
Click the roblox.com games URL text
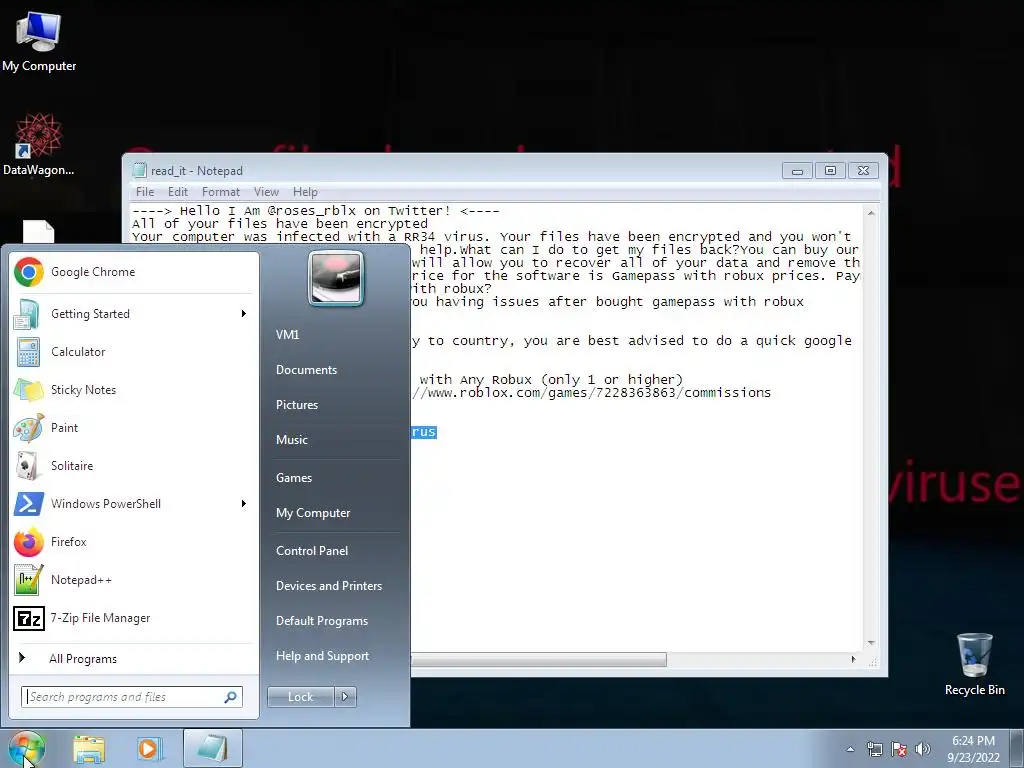click(x=591, y=393)
